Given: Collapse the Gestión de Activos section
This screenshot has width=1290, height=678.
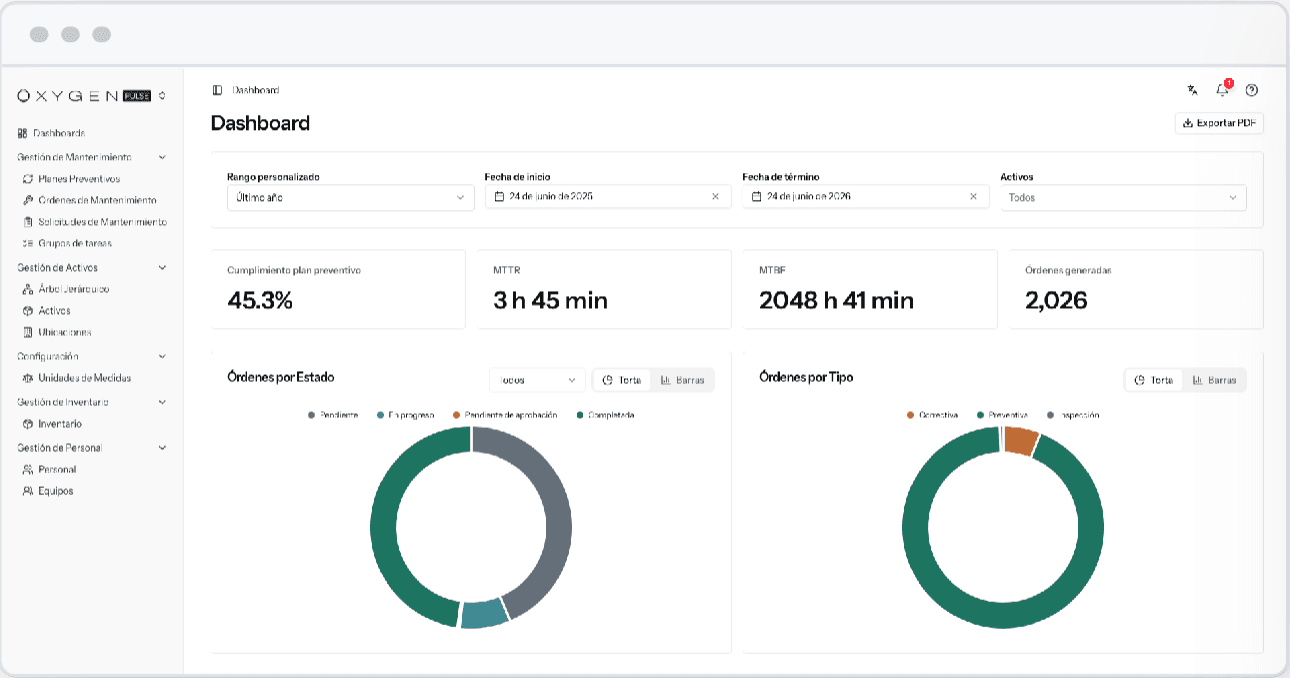Looking at the screenshot, I should click(162, 268).
